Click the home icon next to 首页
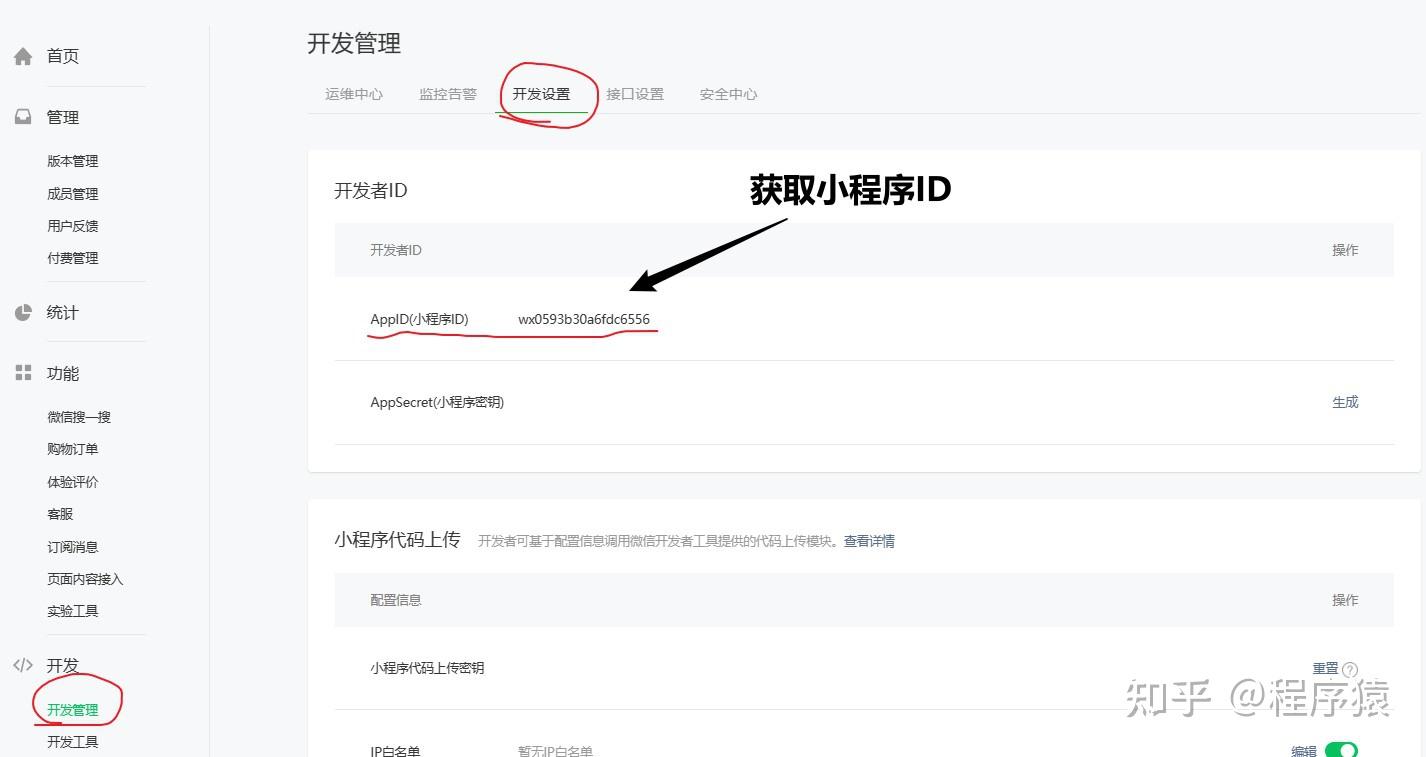Screen dimensions: 1426x757 coord(23,57)
